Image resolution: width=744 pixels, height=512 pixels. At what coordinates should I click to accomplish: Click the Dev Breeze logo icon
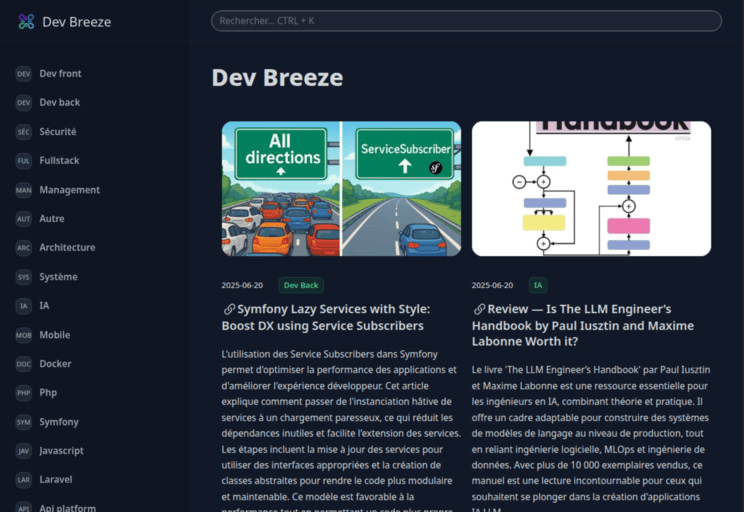26,21
